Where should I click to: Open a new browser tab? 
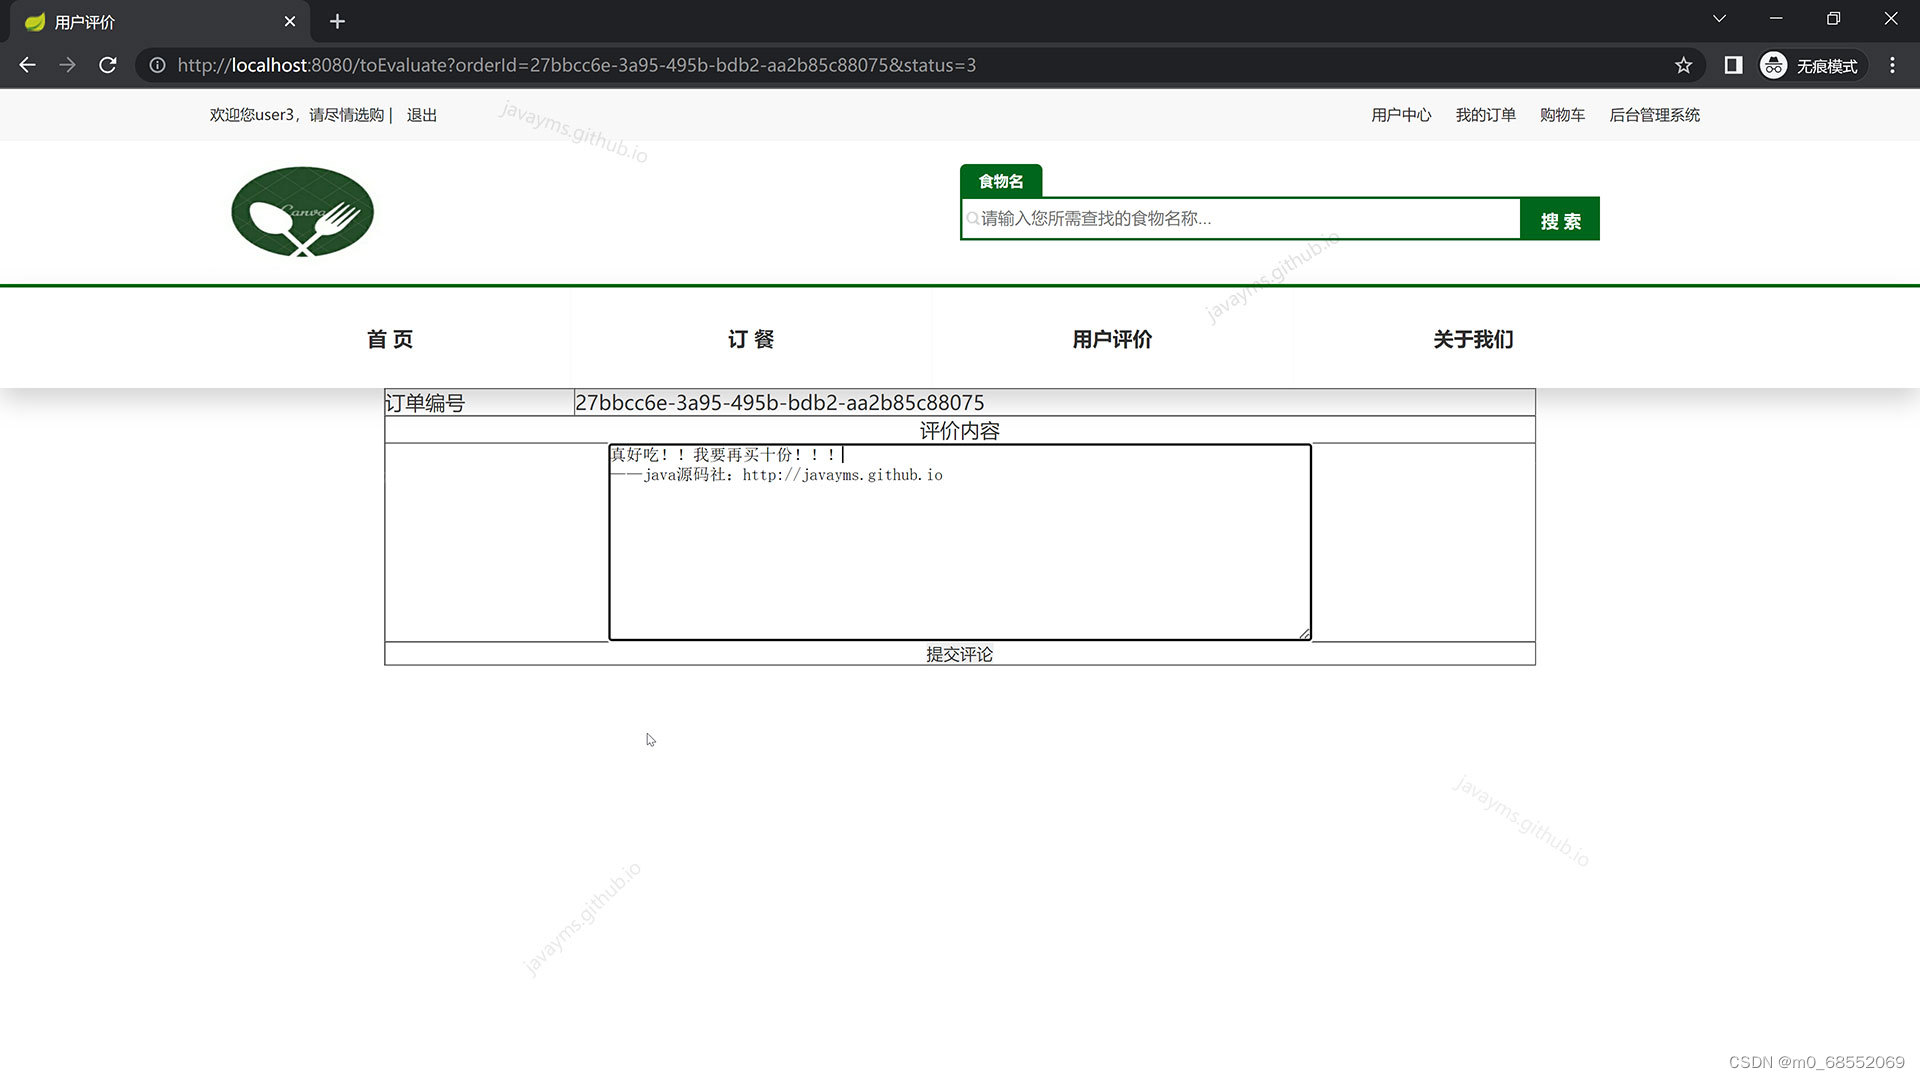[x=337, y=21]
